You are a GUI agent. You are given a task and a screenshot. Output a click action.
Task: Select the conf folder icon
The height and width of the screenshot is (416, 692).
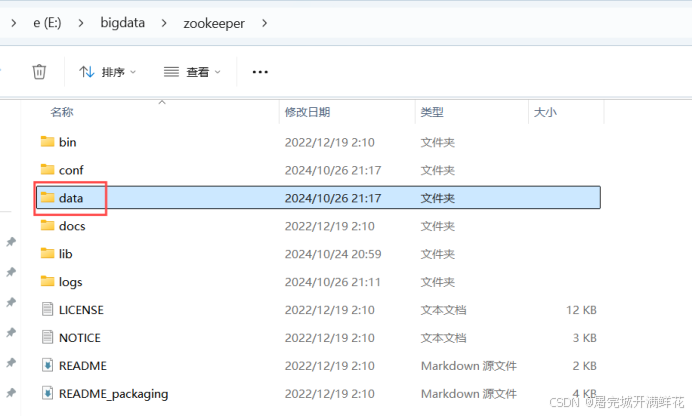(47, 169)
